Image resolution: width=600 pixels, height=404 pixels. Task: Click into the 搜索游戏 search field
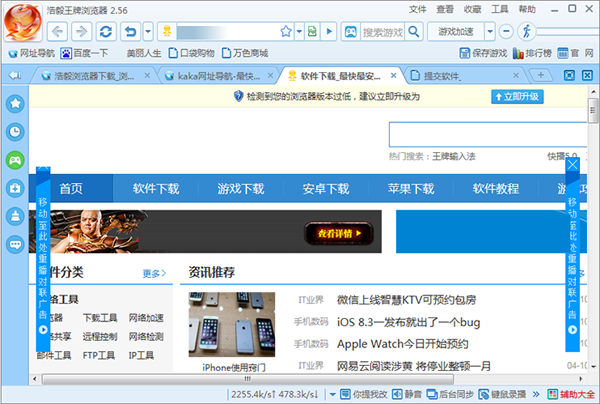(x=383, y=32)
